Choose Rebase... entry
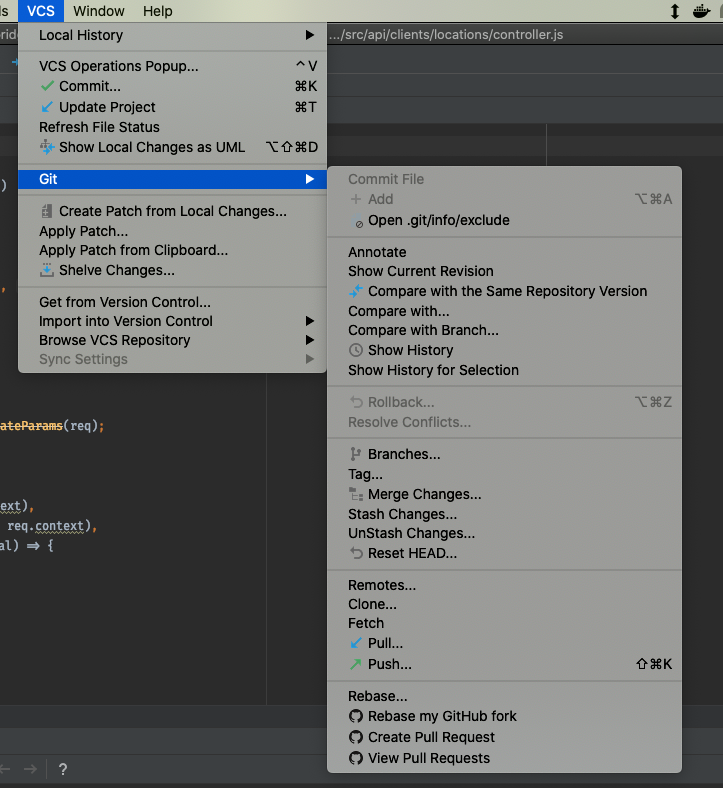This screenshot has height=788, width=723. (x=504, y=697)
